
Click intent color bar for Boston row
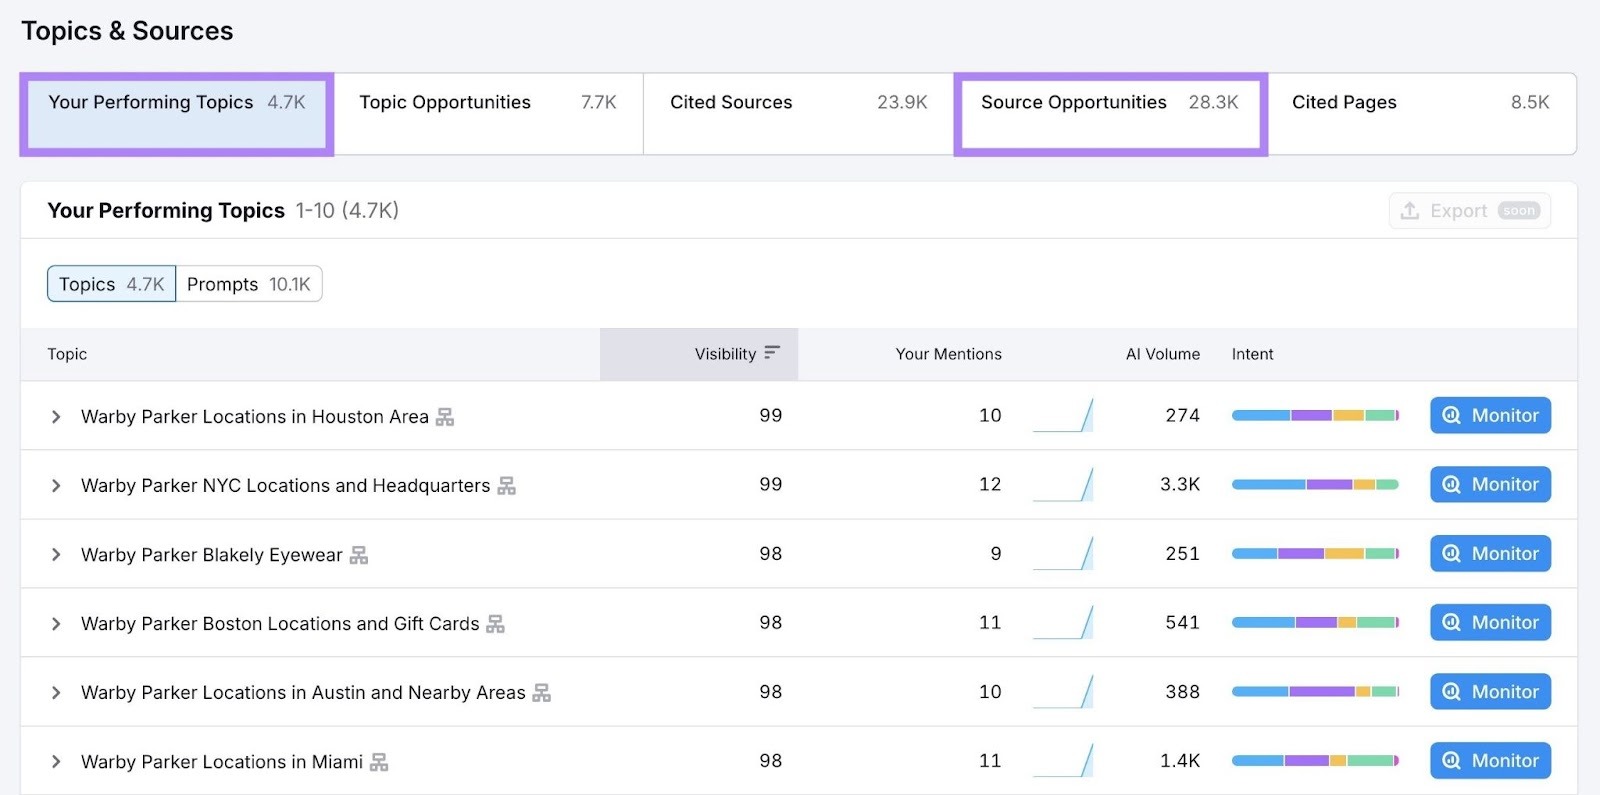click(1314, 623)
